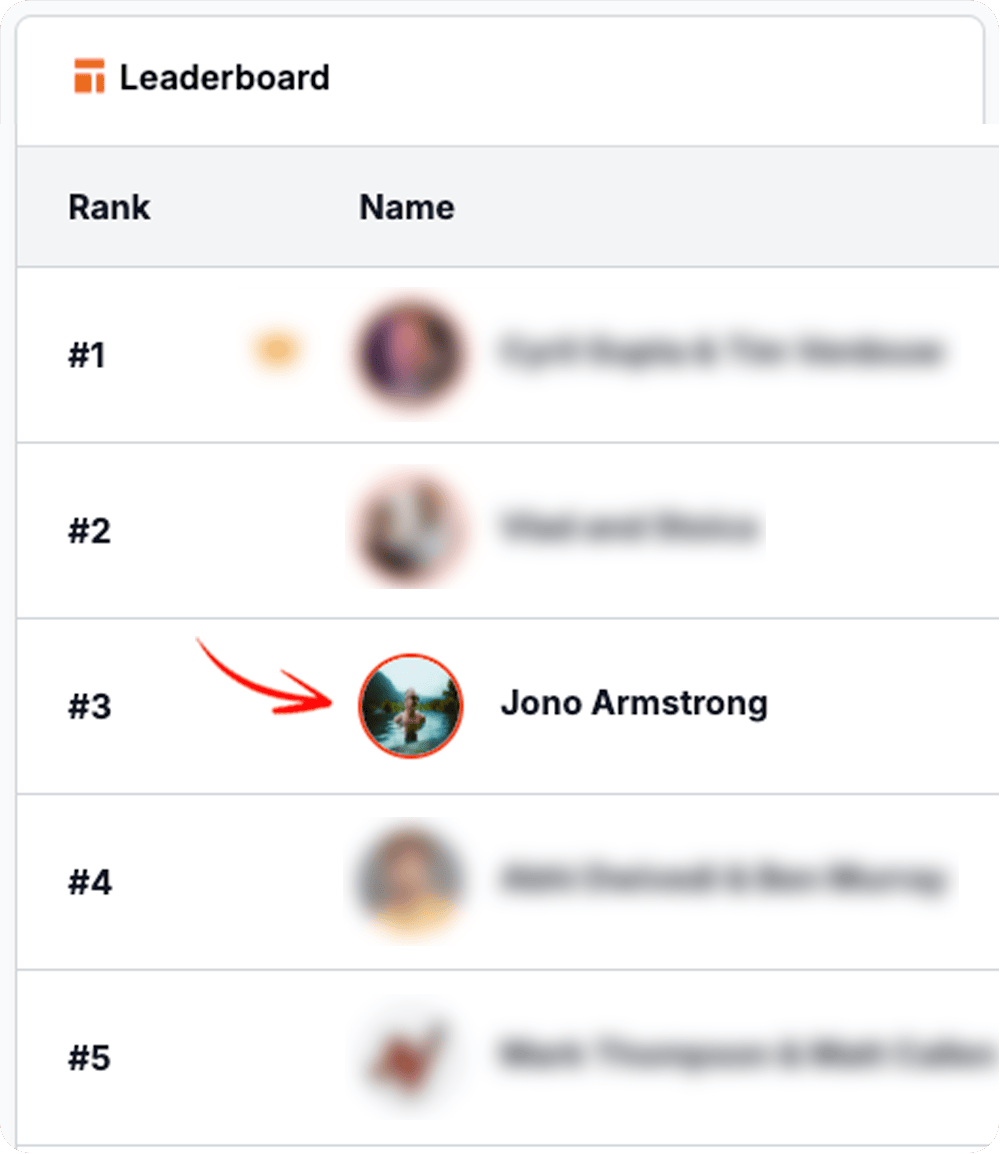
Task: Click the blurred name in rank #1 row
Action: (x=720, y=352)
